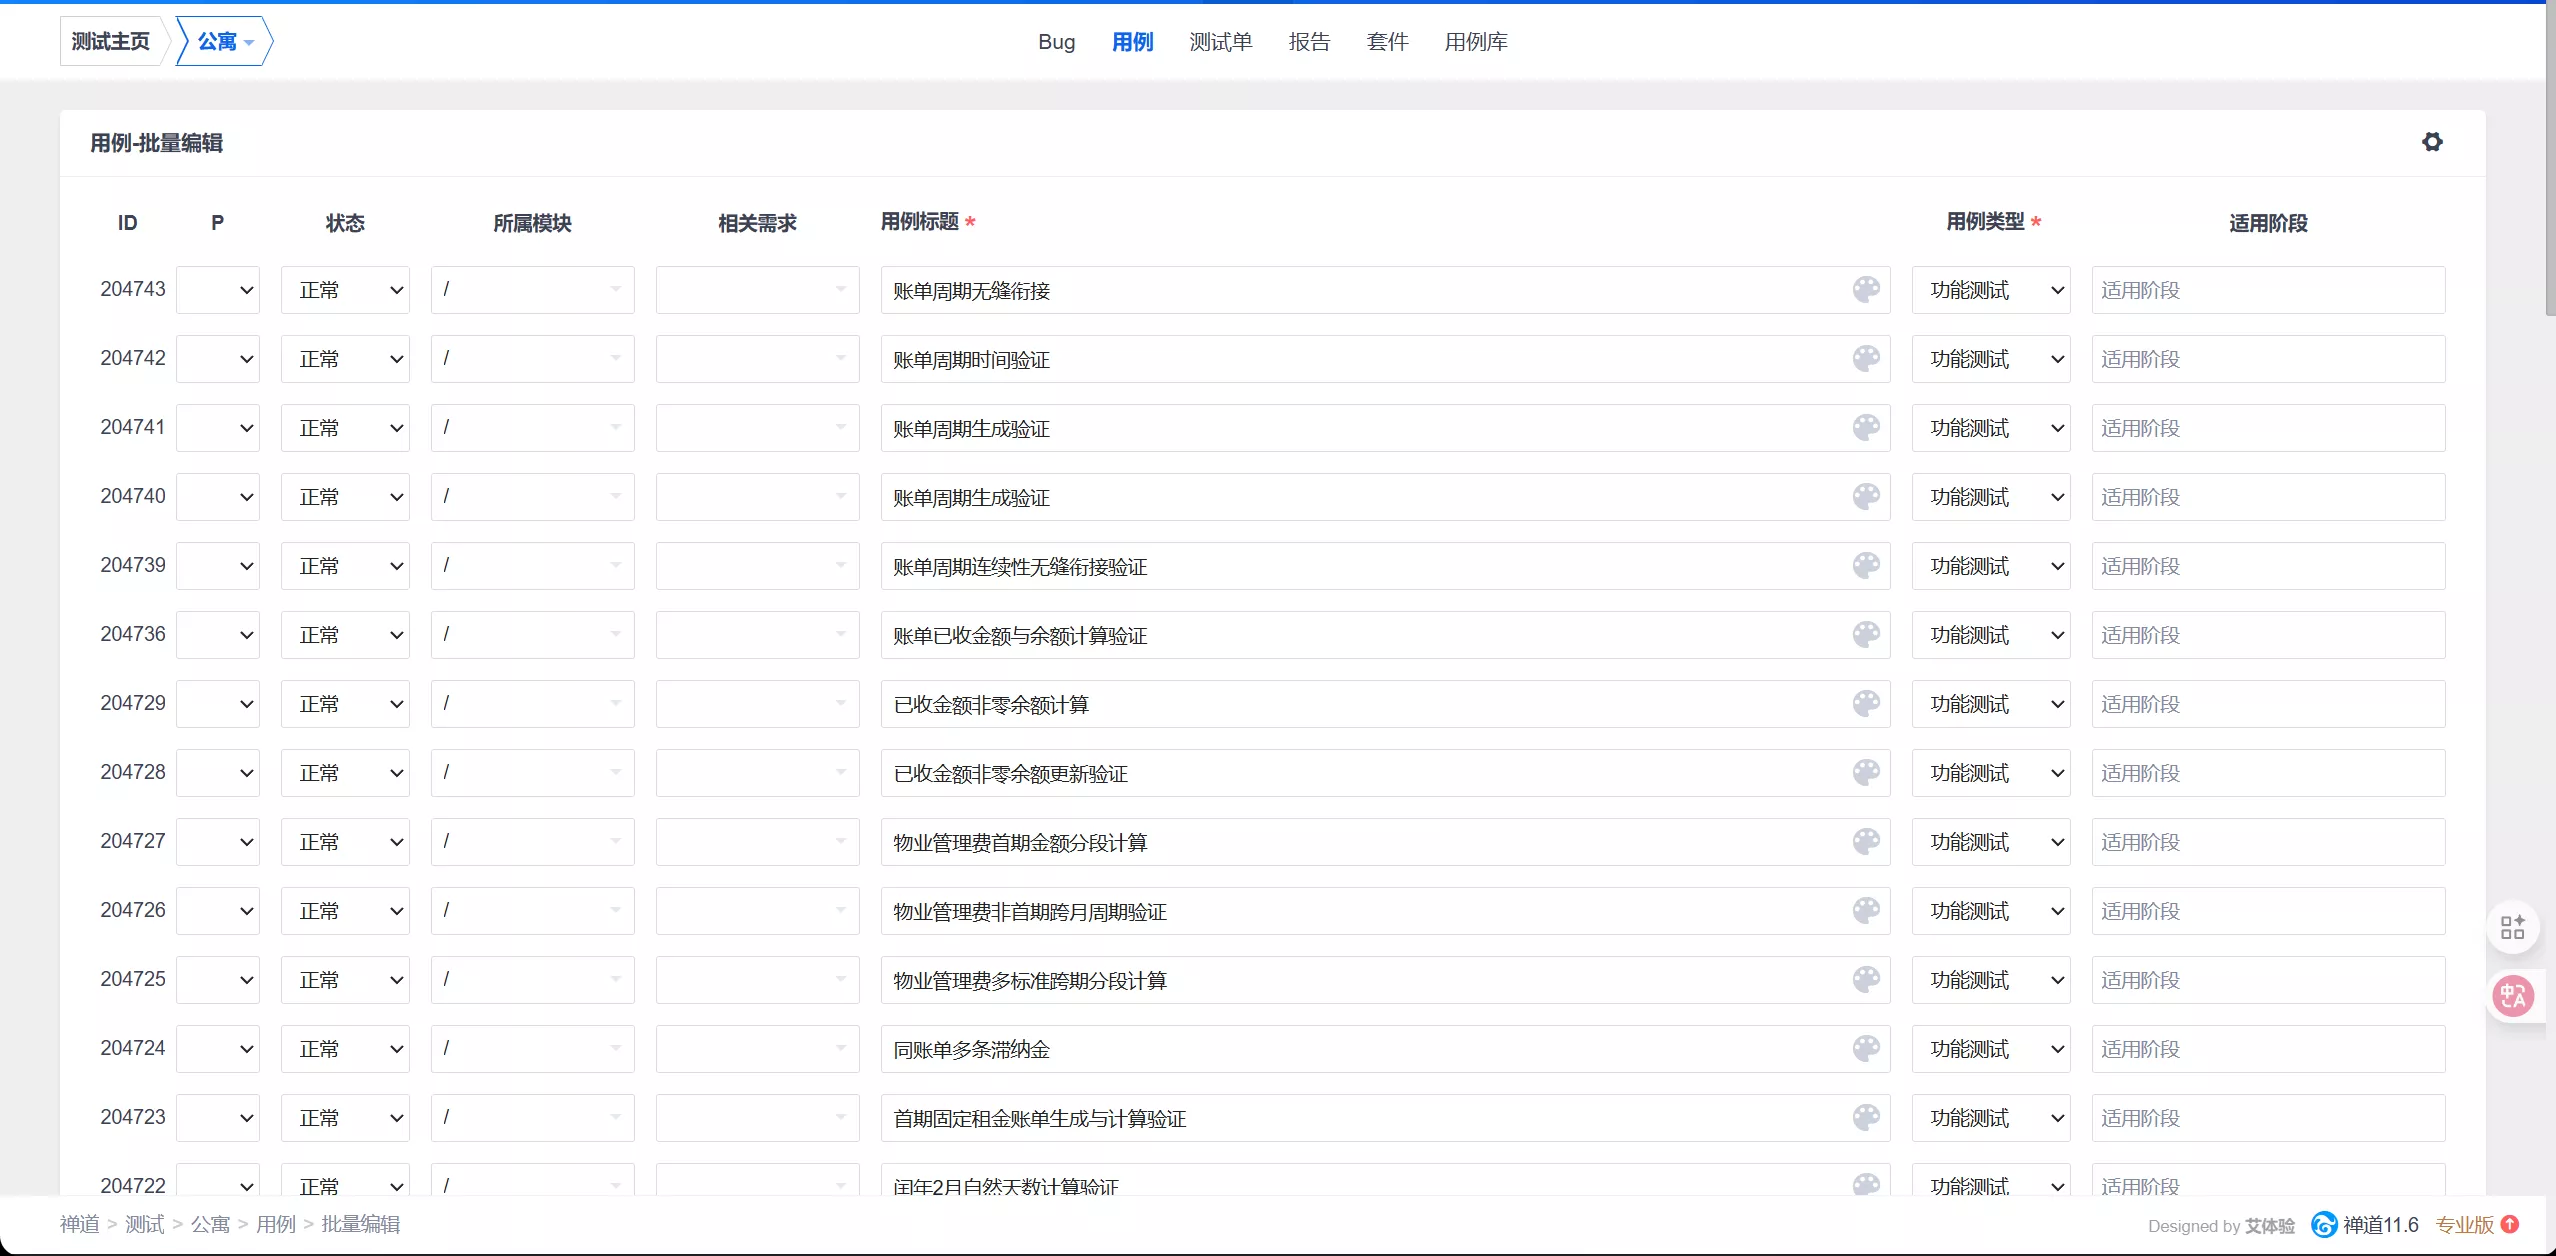Open status dropdown for case 204741
This screenshot has height=1256, width=2556.
345,428
